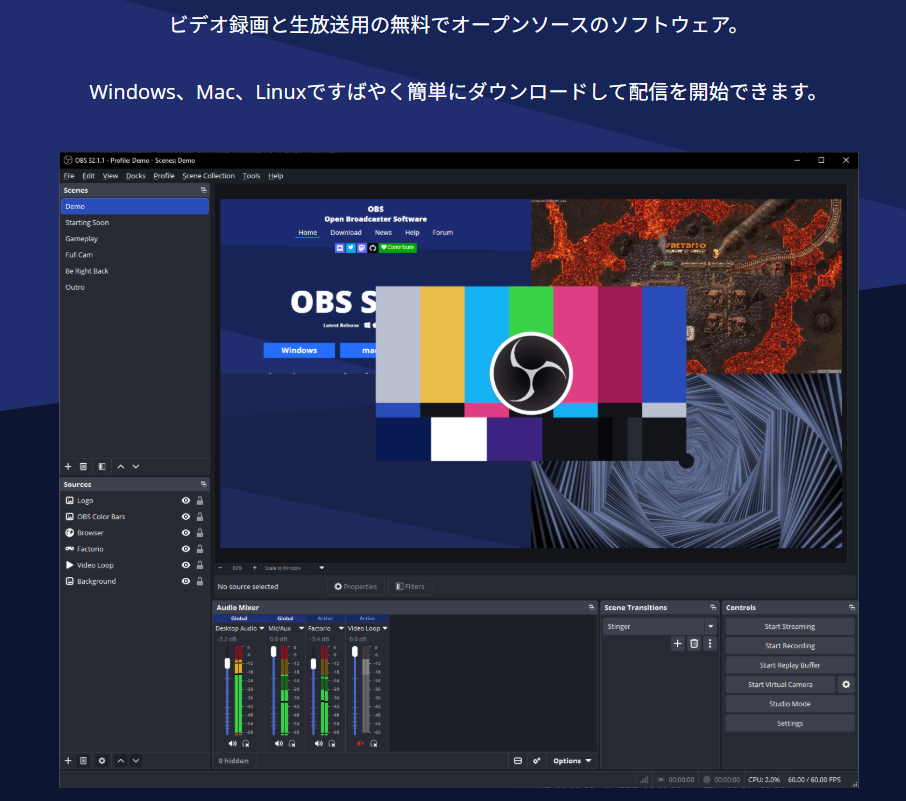Click the trash icon in Scene Transitions

[x=694, y=644]
